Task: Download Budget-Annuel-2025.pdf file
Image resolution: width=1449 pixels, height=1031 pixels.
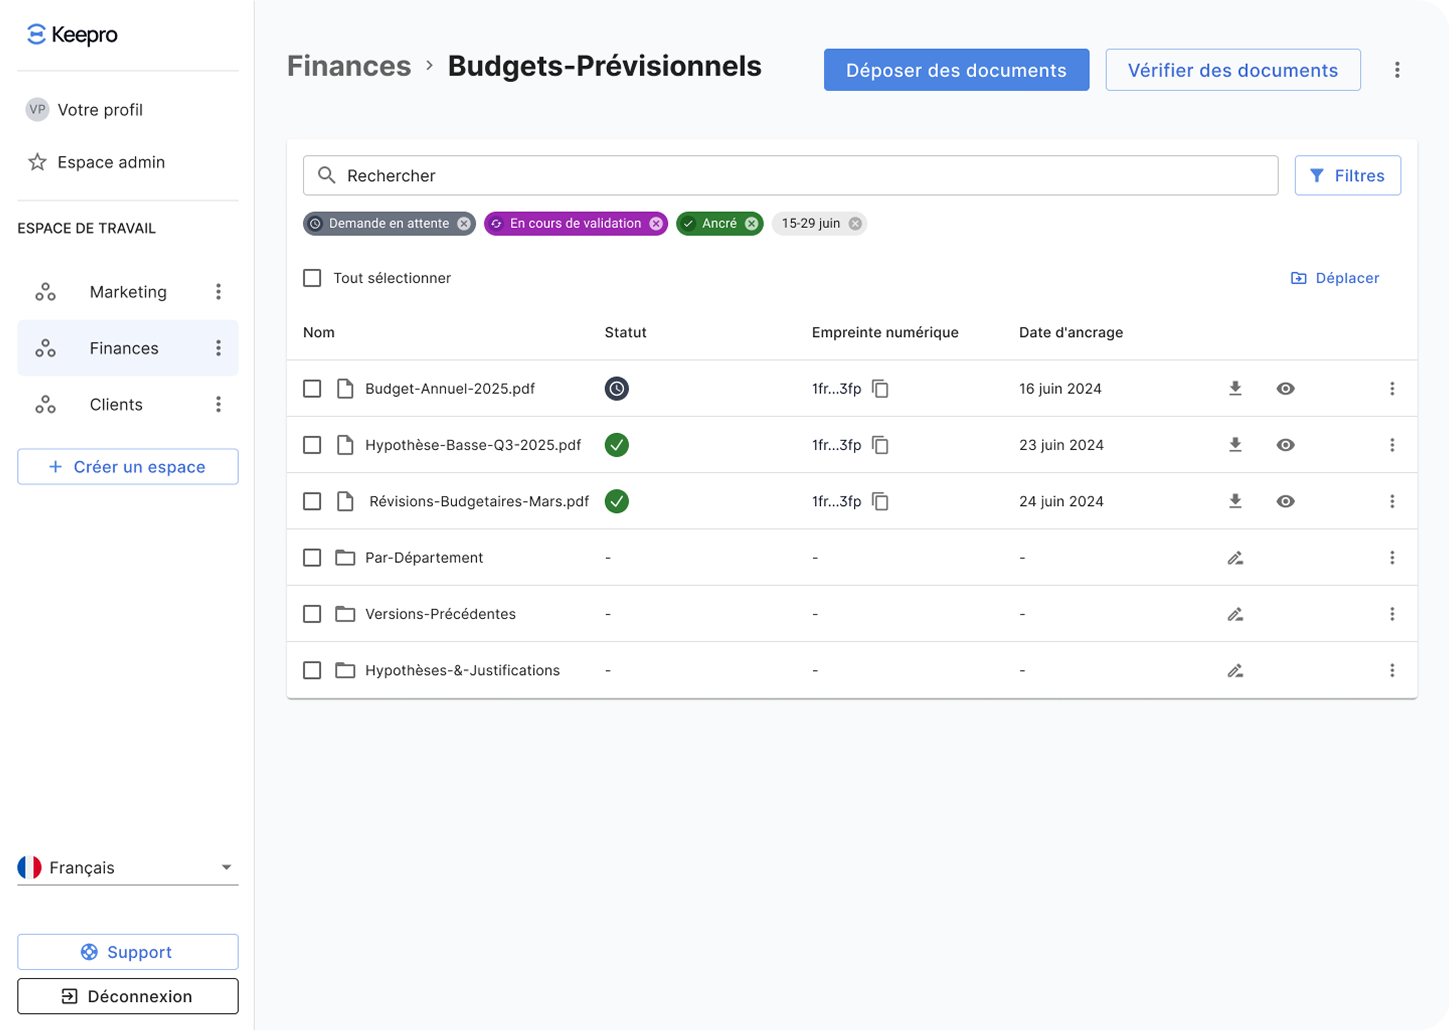Action: point(1235,389)
